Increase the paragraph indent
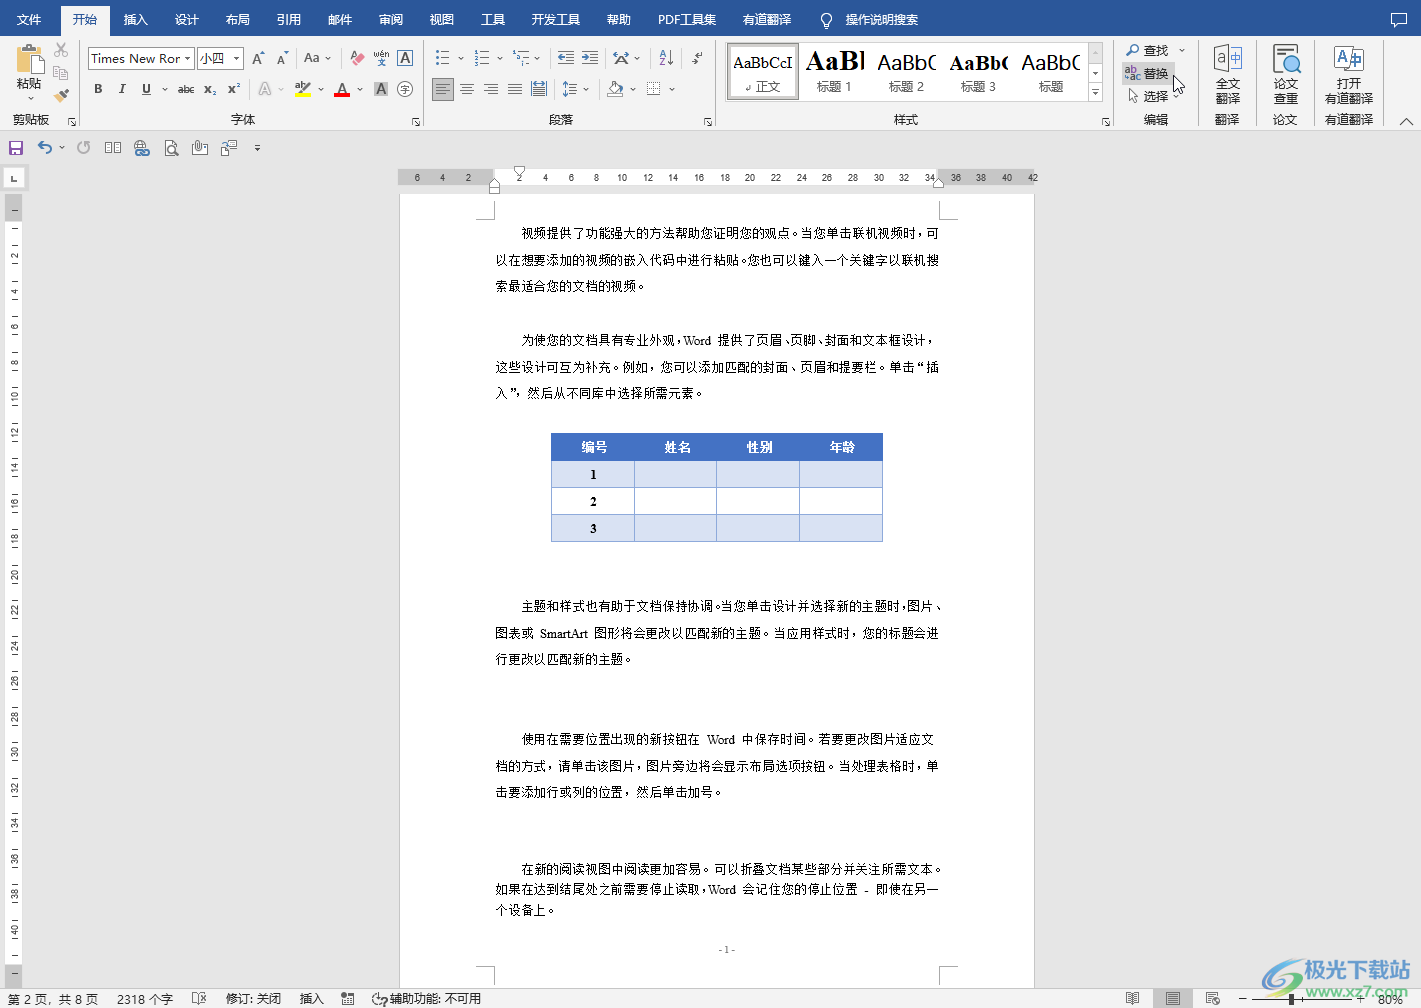1421x1008 pixels. pyautogui.click(x=590, y=58)
